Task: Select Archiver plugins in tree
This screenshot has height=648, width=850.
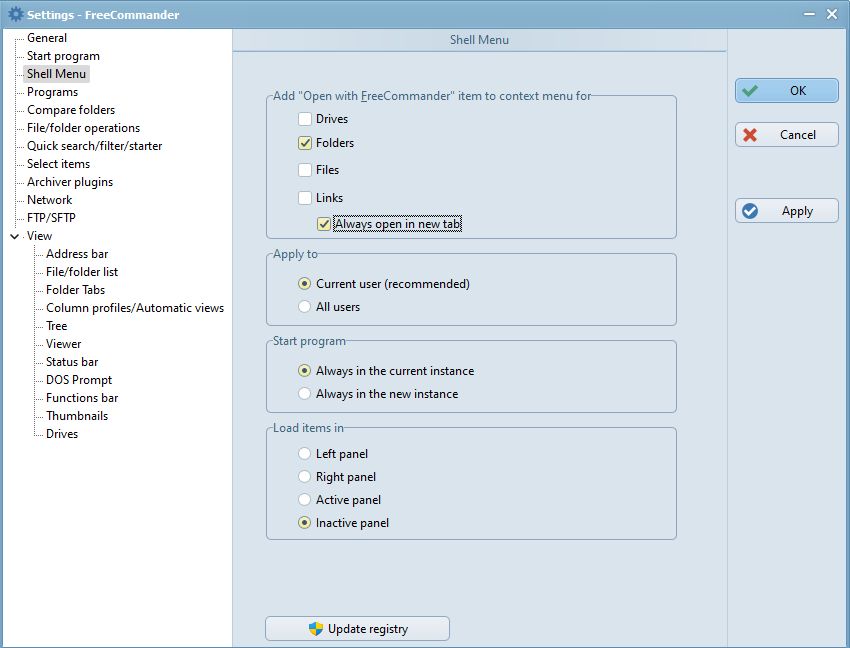Action: [x=70, y=182]
